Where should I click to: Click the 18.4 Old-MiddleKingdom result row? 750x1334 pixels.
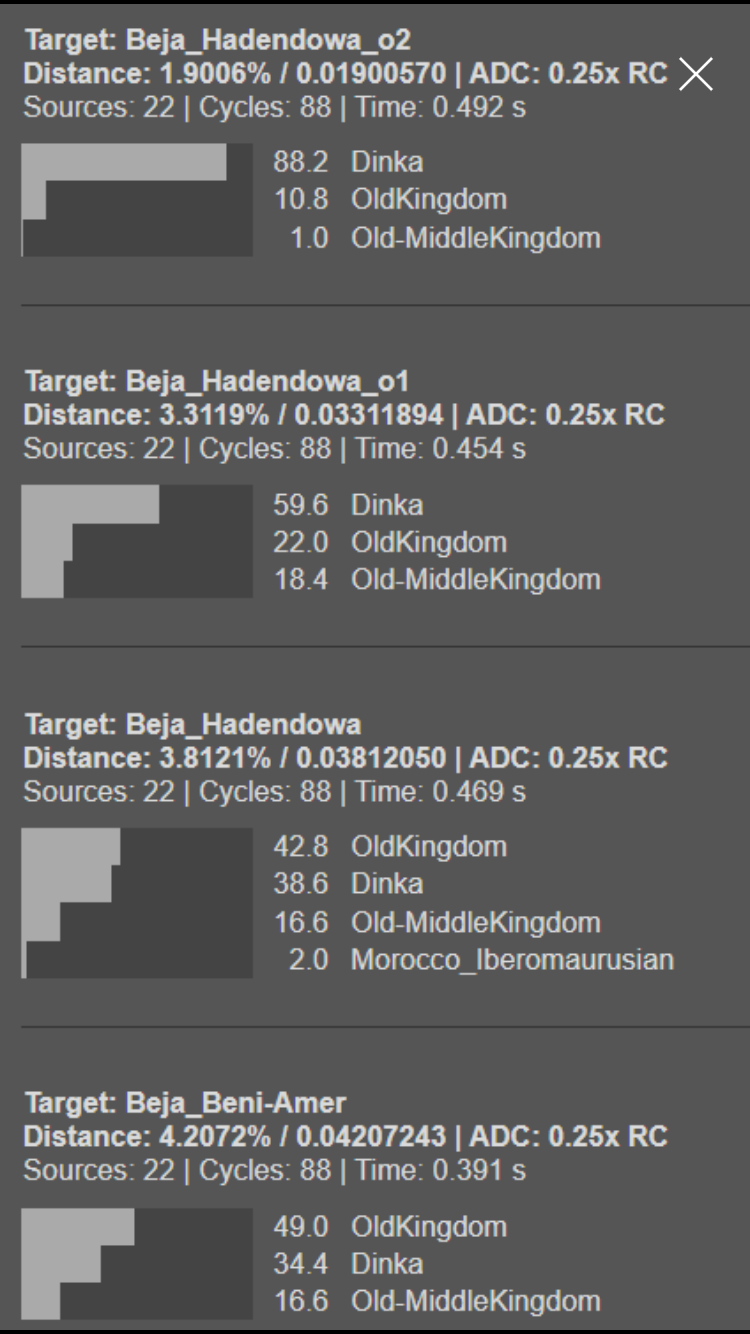click(x=437, y=580)
